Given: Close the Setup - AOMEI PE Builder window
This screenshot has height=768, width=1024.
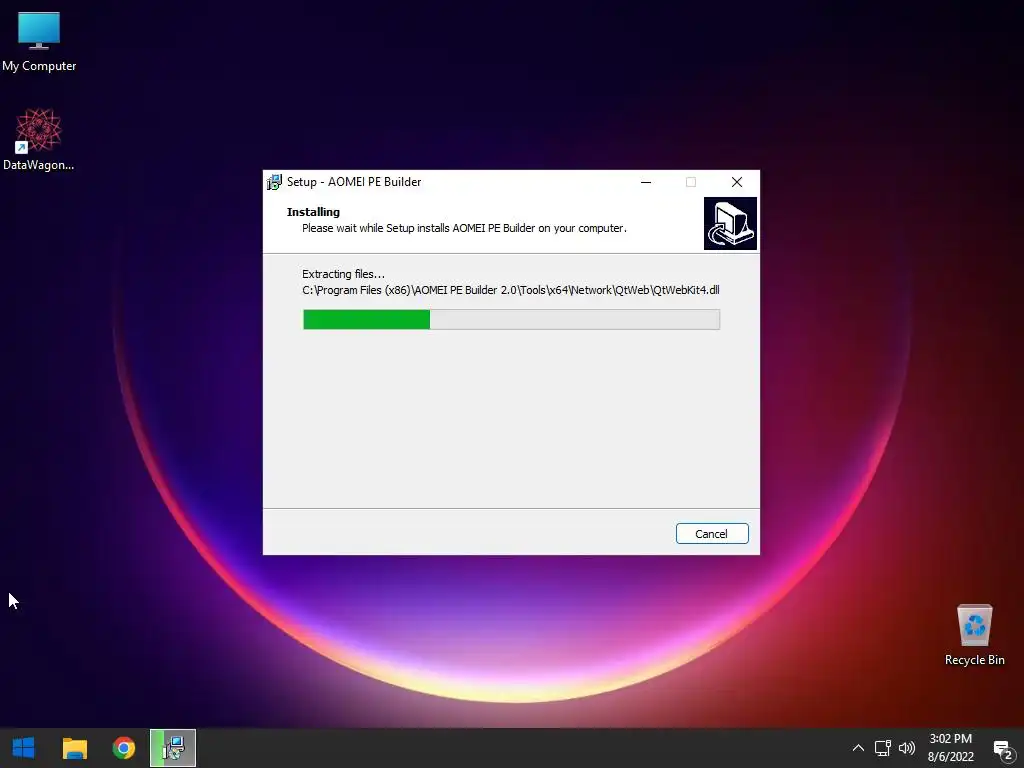Looking at the screenshot, I should (x=737, y=182).
